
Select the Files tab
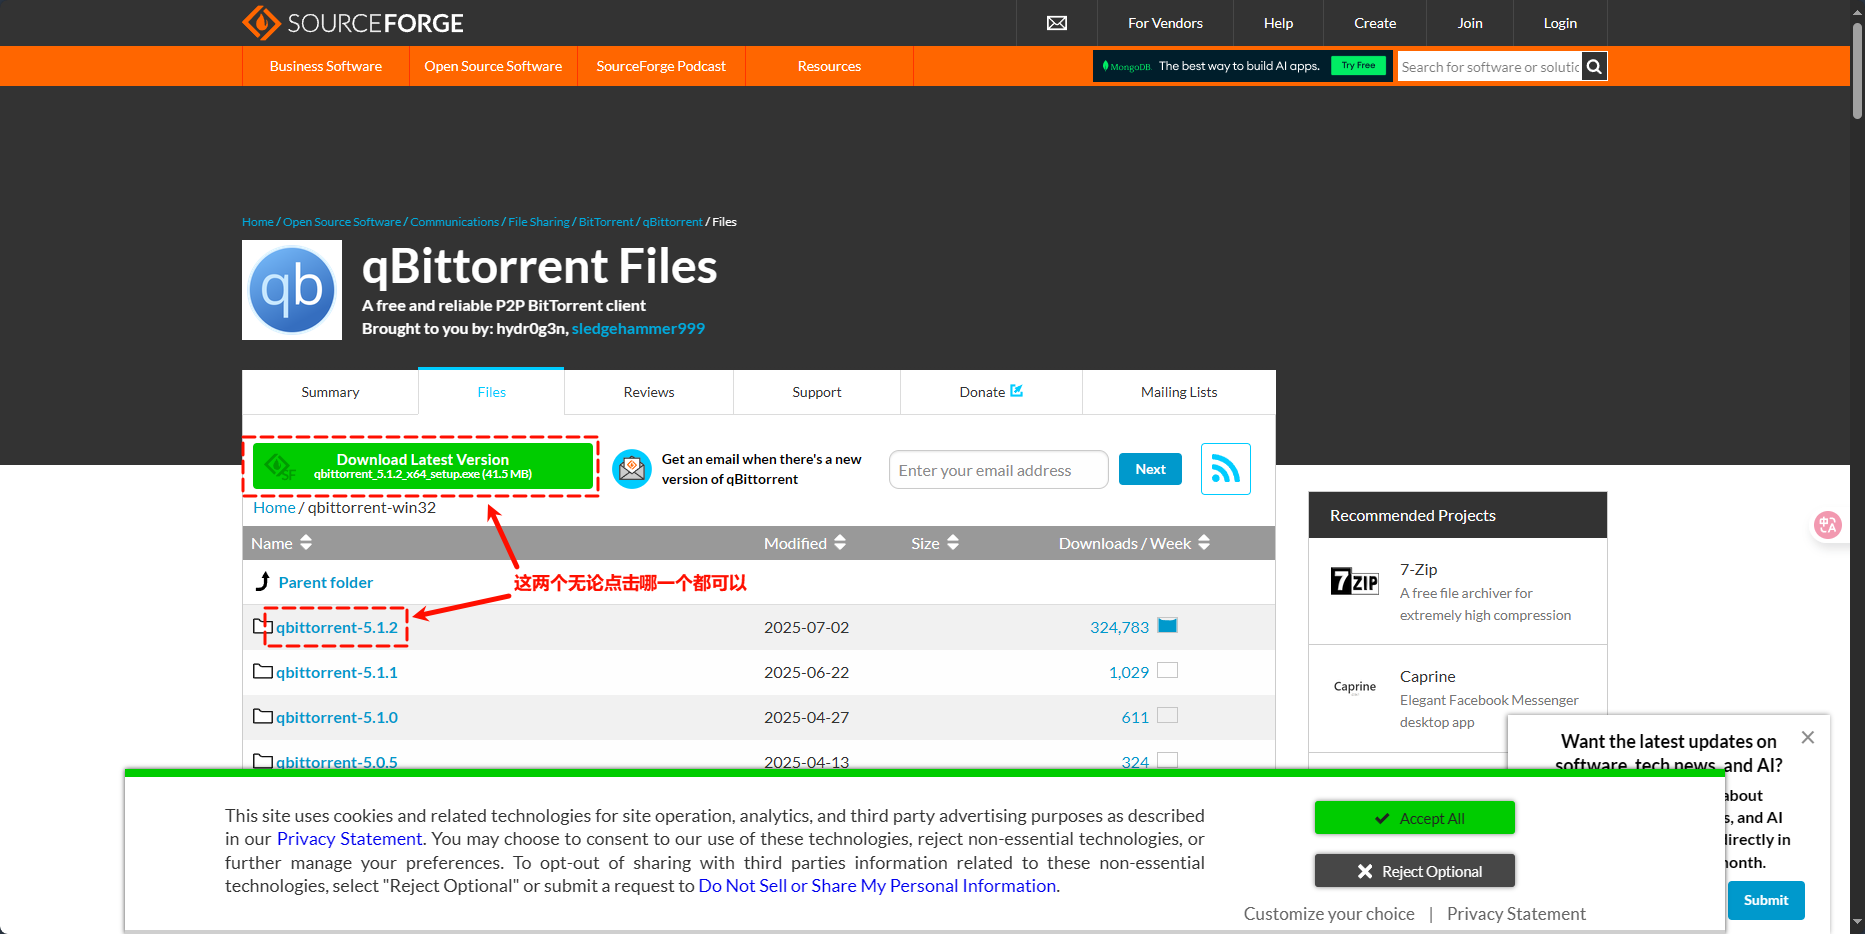491,392
